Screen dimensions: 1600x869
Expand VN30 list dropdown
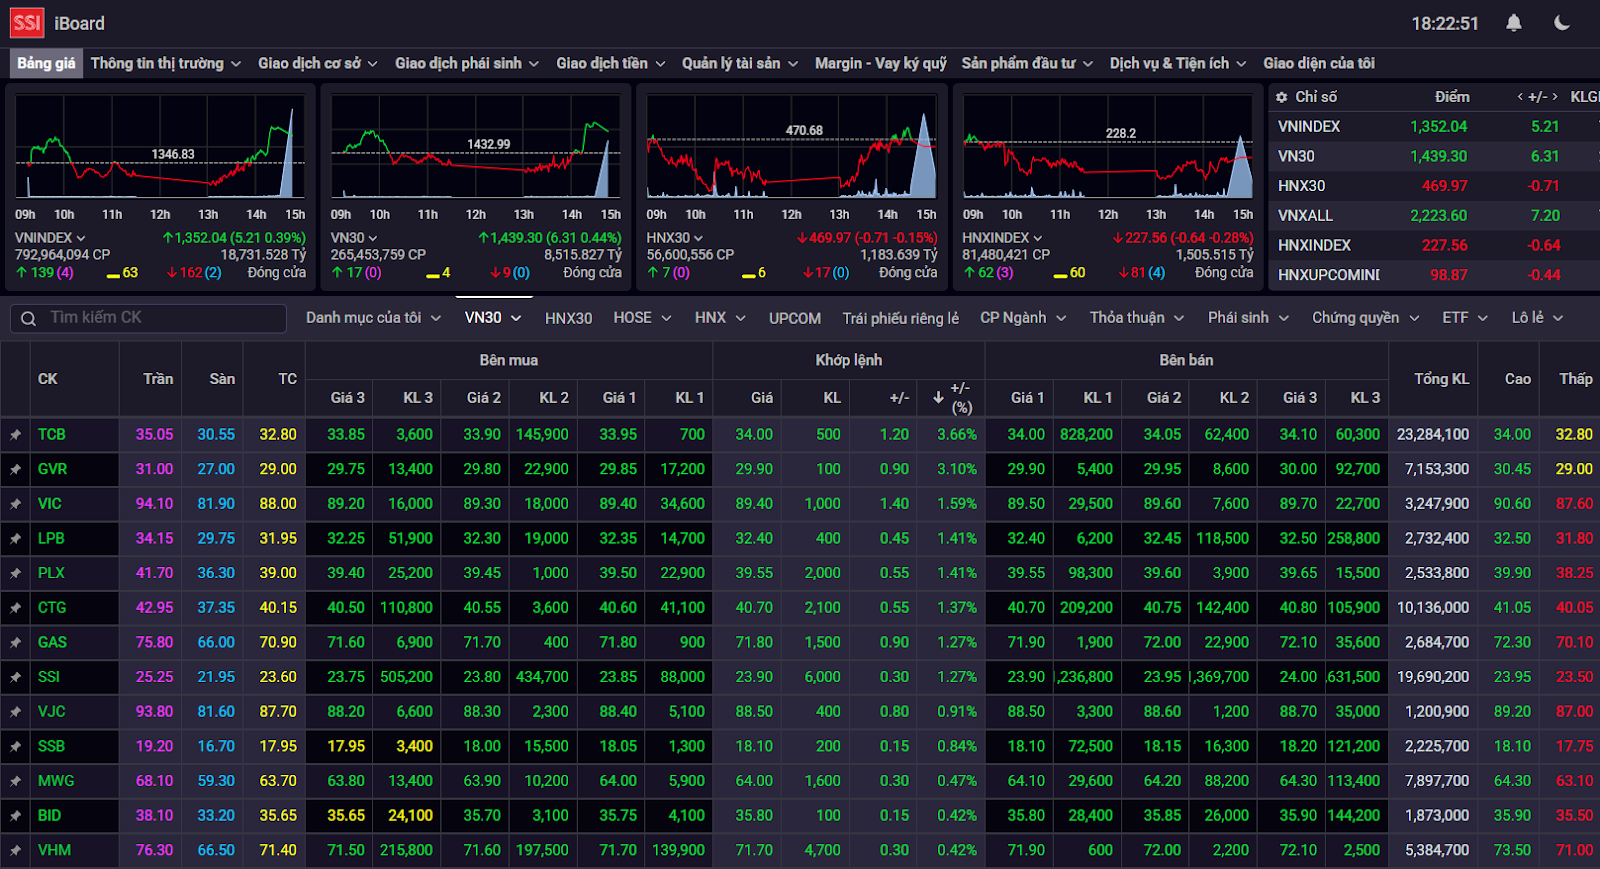pos(493,318)
